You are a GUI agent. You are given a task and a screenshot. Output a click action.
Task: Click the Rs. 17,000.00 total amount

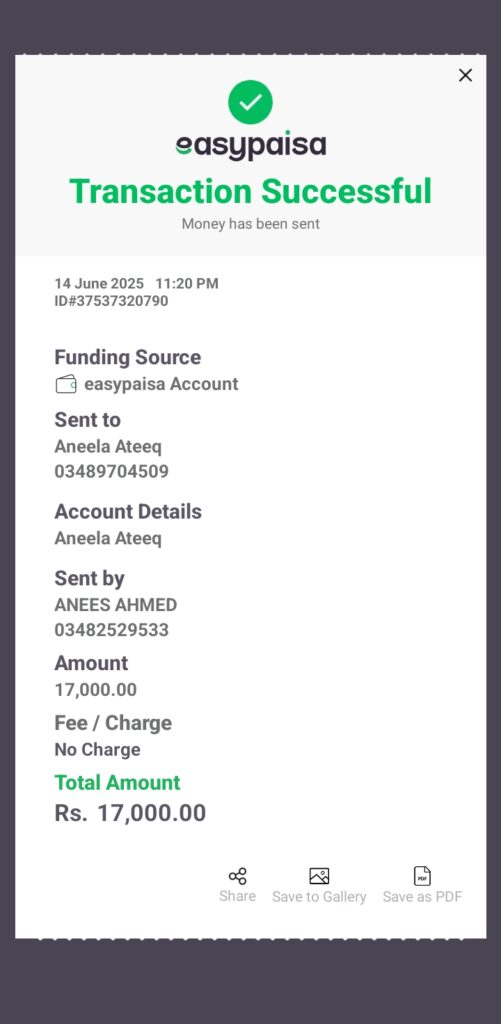(130, 813)
